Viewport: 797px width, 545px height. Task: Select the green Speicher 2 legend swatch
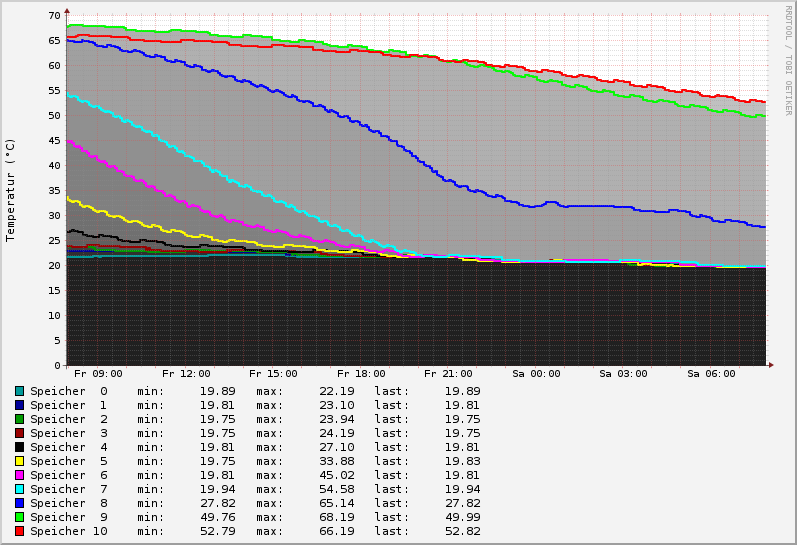pyautogui.click(x=19, y=419)
